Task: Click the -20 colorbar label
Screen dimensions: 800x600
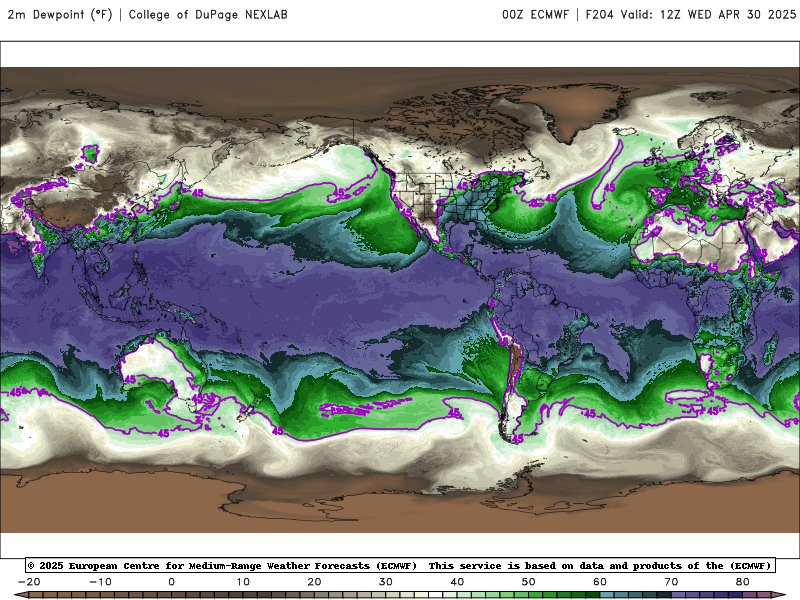Action: tap(29, 582)
